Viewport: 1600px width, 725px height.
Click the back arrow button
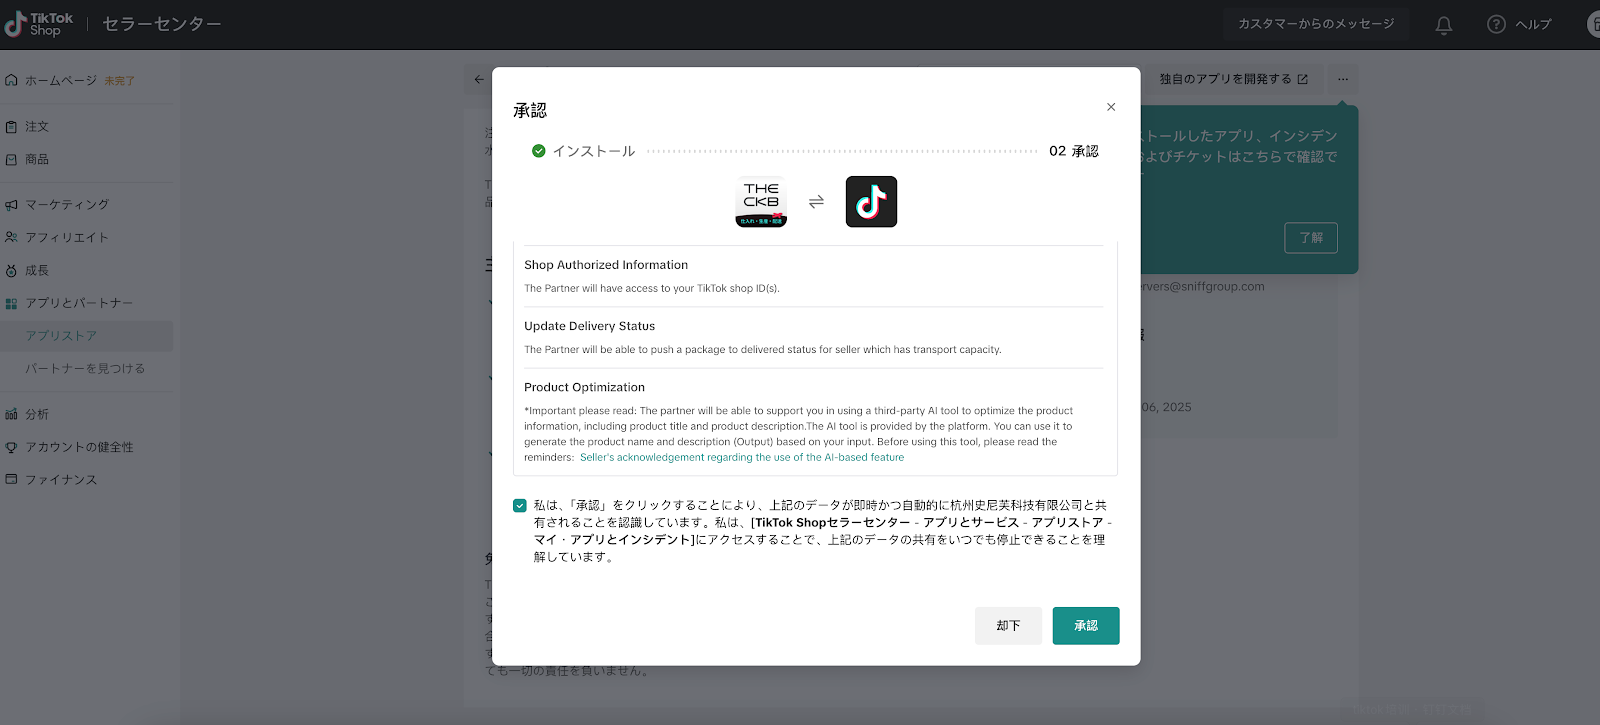point(479,80)
